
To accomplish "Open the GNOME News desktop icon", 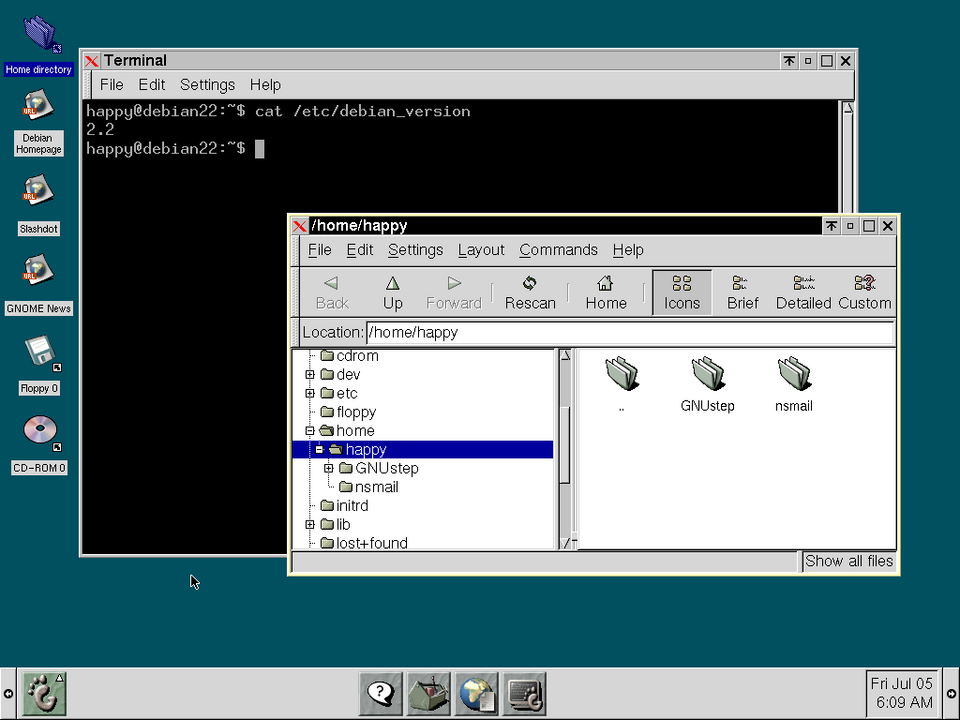I will point(38,270).
